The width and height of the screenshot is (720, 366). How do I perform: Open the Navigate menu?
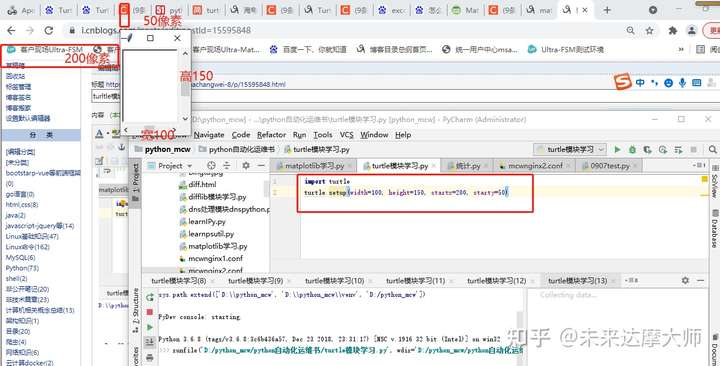click(209, 135)
